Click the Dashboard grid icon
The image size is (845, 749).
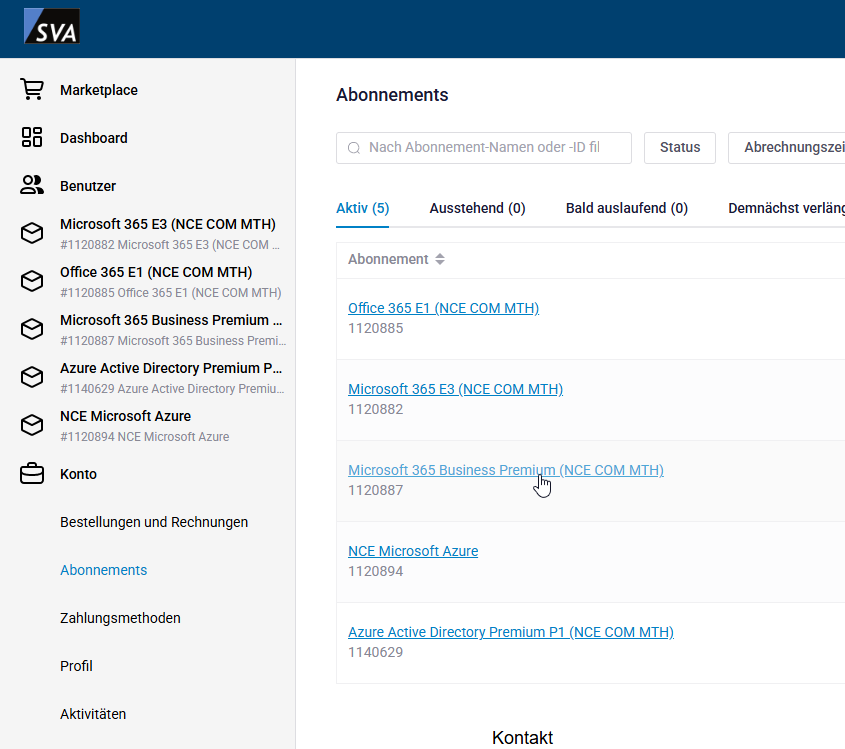tap(32, 137)
